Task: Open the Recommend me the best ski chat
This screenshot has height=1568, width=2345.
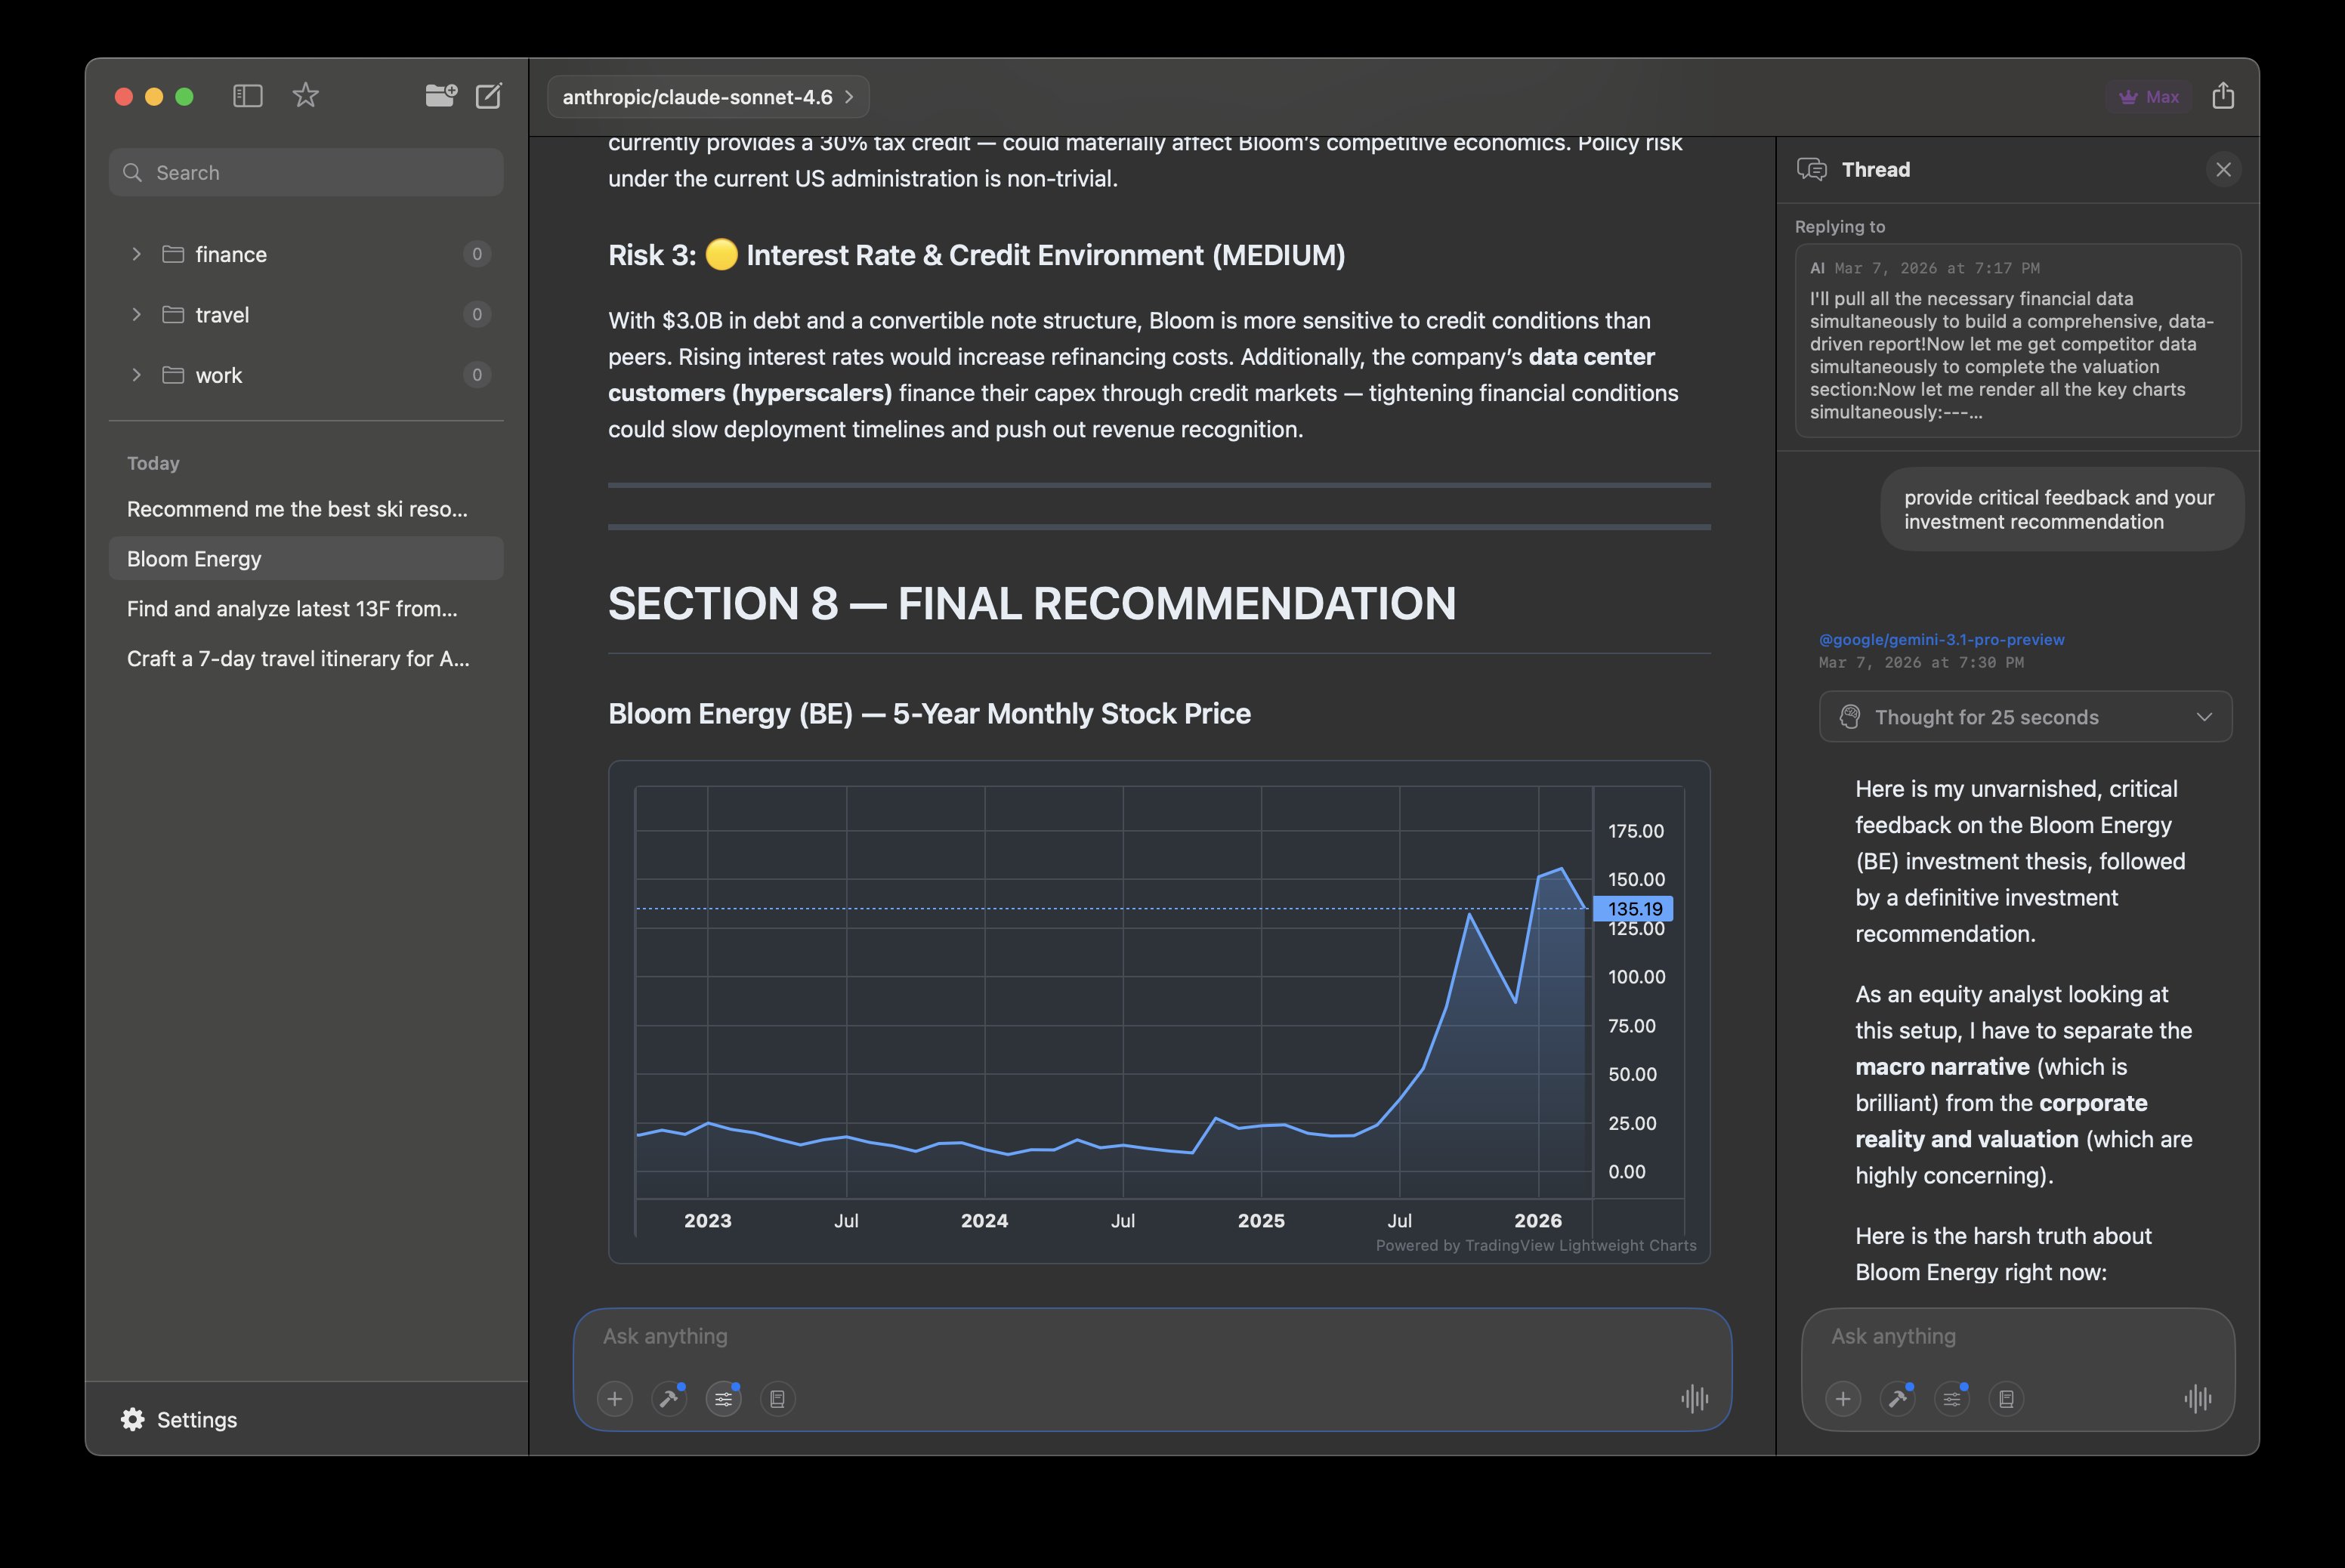Action: click(x=297, y=508)
